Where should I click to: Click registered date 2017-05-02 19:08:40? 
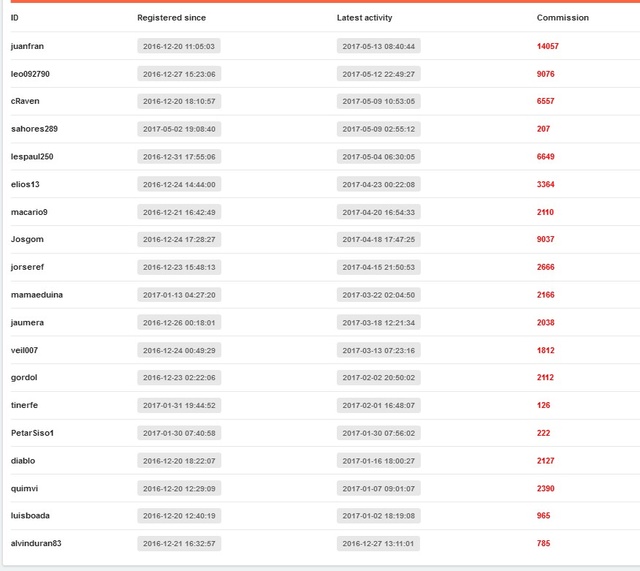[x=179, y=129]
